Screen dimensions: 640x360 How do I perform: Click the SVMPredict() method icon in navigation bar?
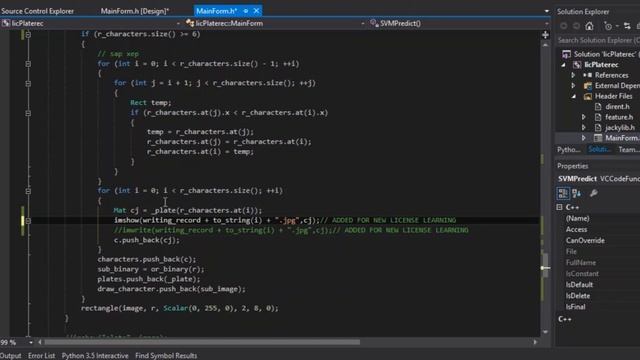[x=374, y=23]
